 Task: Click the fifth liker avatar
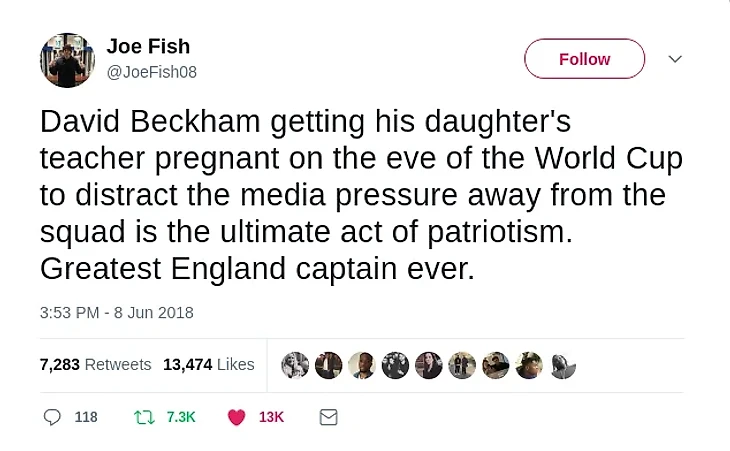(x=428, y=365)
